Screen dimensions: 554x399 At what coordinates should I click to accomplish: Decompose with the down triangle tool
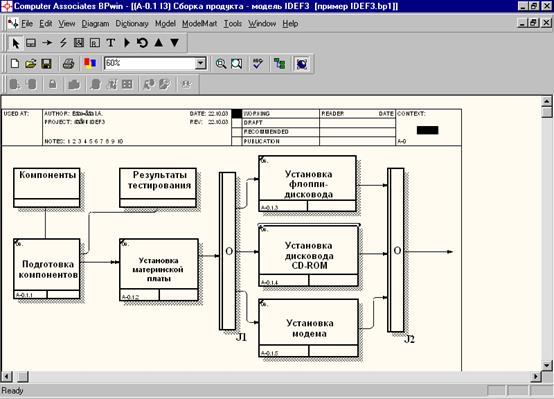click(175, 43)
